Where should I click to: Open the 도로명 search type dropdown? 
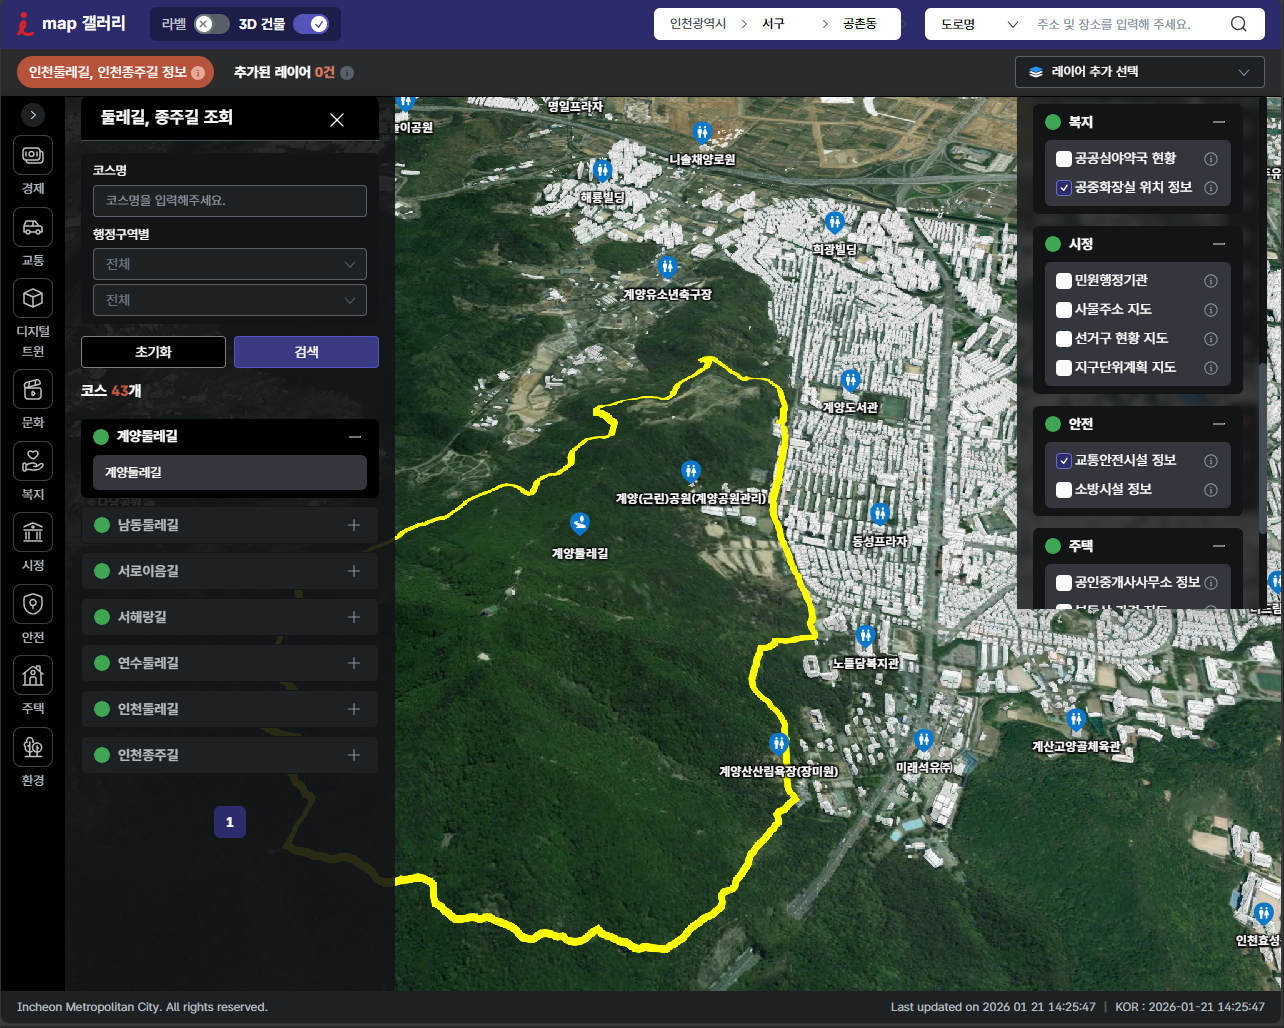coord(979,24)
